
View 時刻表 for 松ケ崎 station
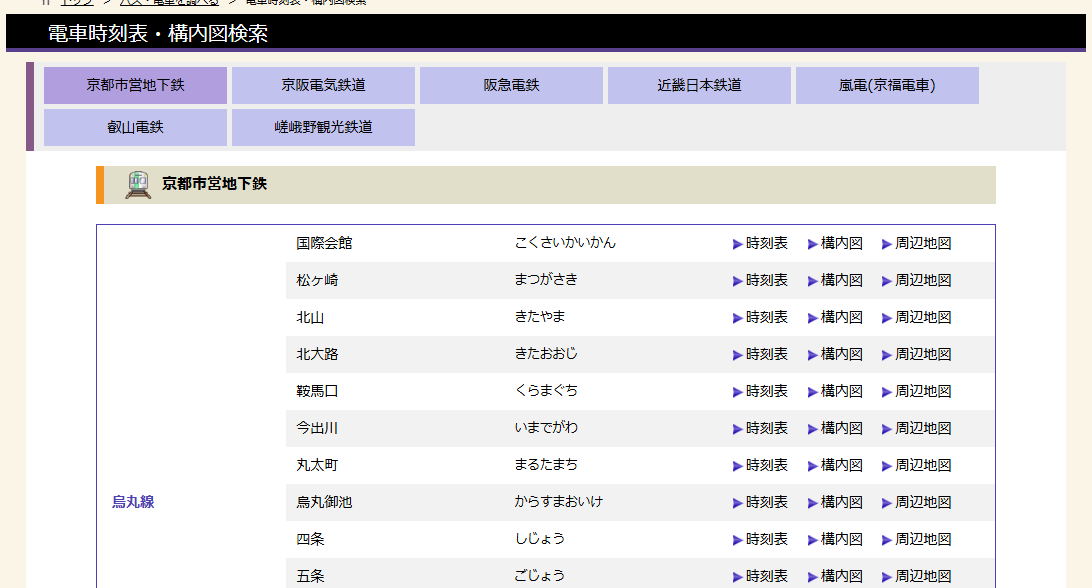pyautogui.click(x=760, y=280)
